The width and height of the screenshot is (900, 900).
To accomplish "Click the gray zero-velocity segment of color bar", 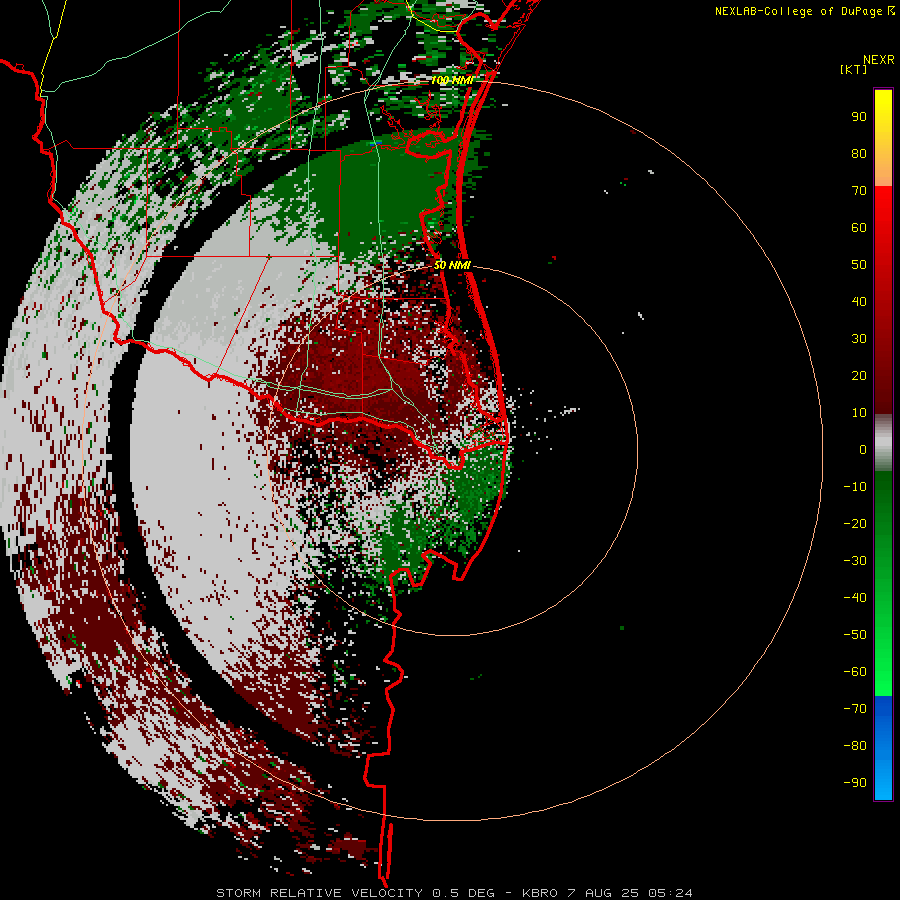I will pos(883,443).
